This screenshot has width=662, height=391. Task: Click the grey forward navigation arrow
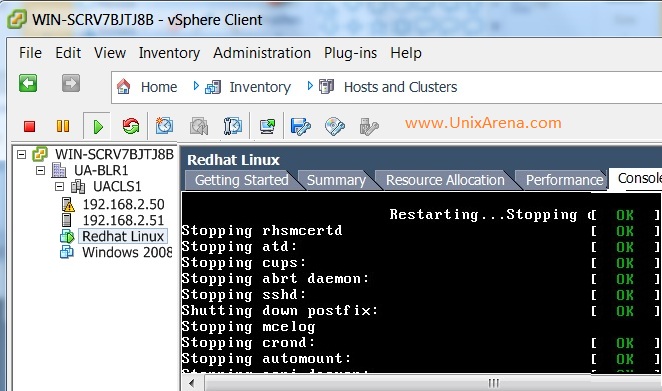tap(71, 83)
